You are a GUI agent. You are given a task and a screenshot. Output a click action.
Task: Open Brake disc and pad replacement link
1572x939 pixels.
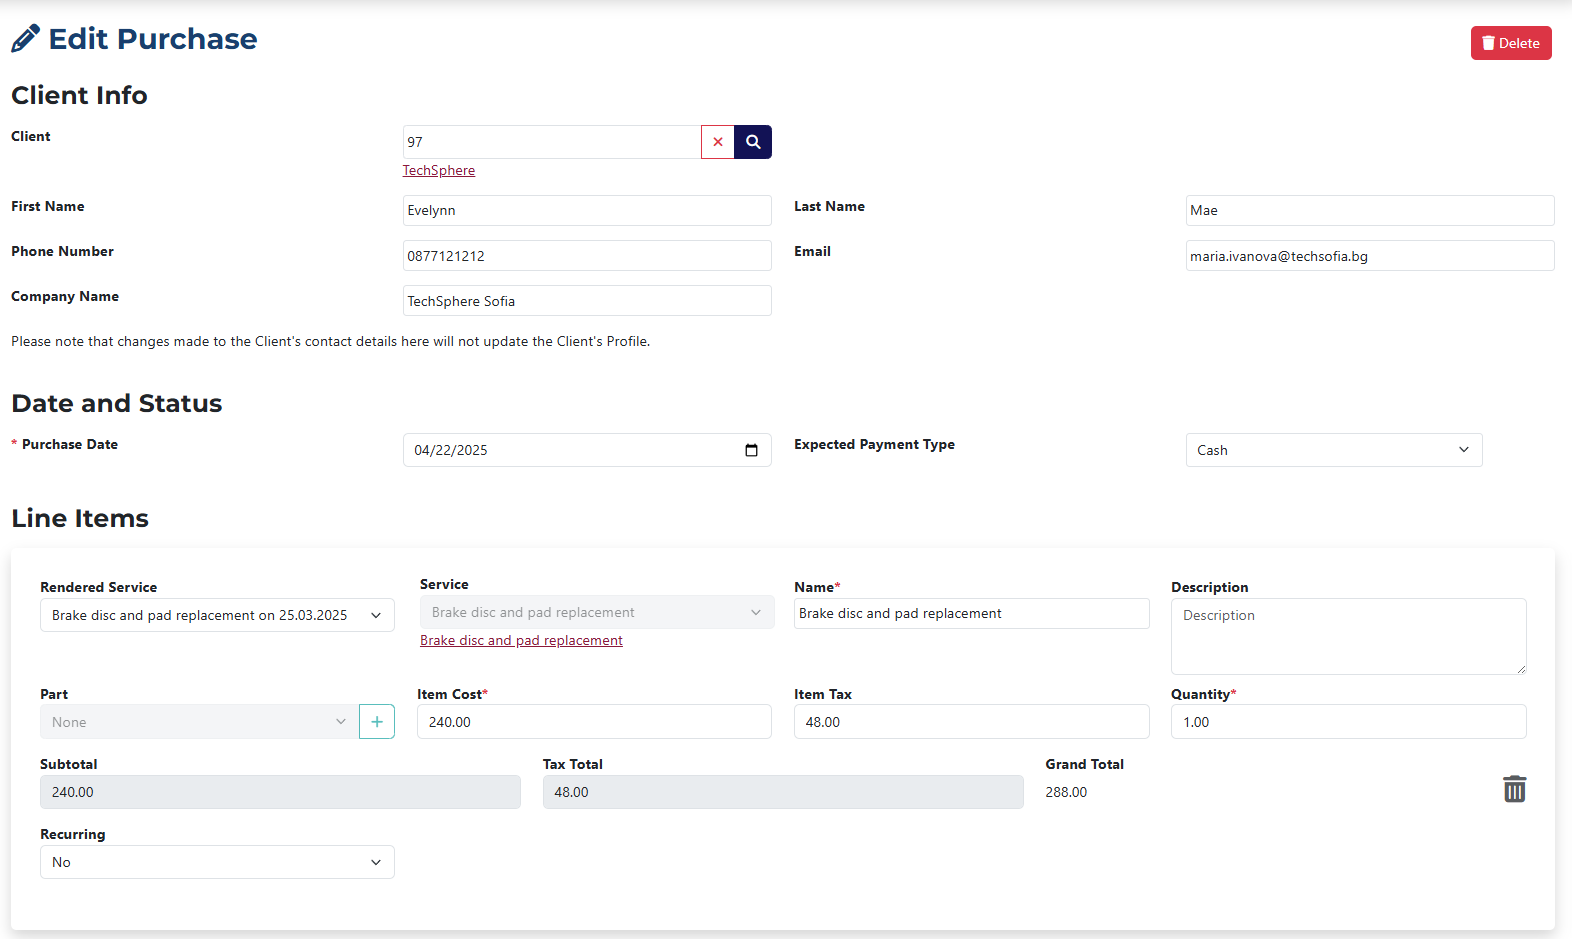click(x=521, y=640)
